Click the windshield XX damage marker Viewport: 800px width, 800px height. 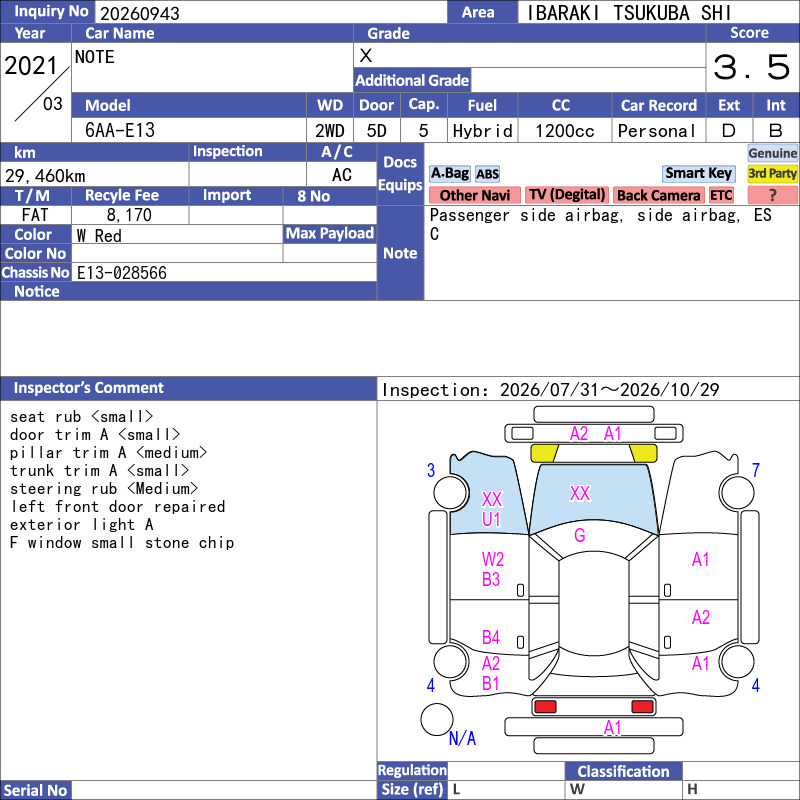point(580,493)
